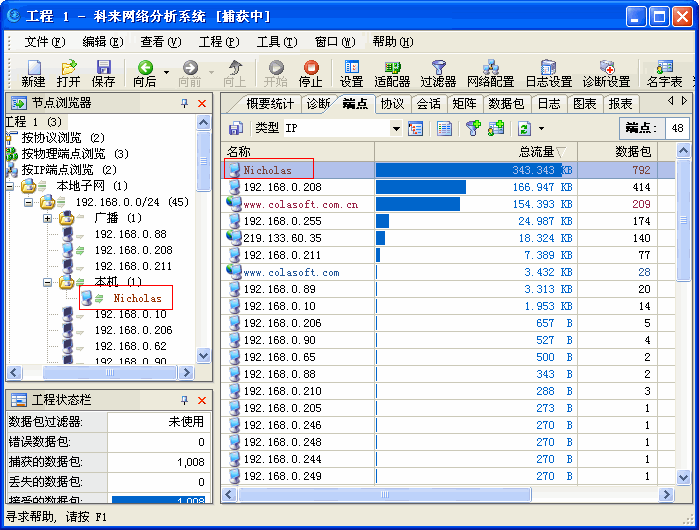Open the dropdown arrow beside 向后

tap(166, 72)
